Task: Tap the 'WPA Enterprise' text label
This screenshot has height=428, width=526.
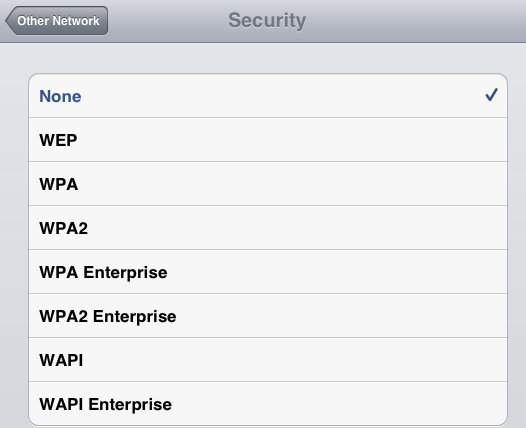Action: pyautogui.click(x=103, y=273)
